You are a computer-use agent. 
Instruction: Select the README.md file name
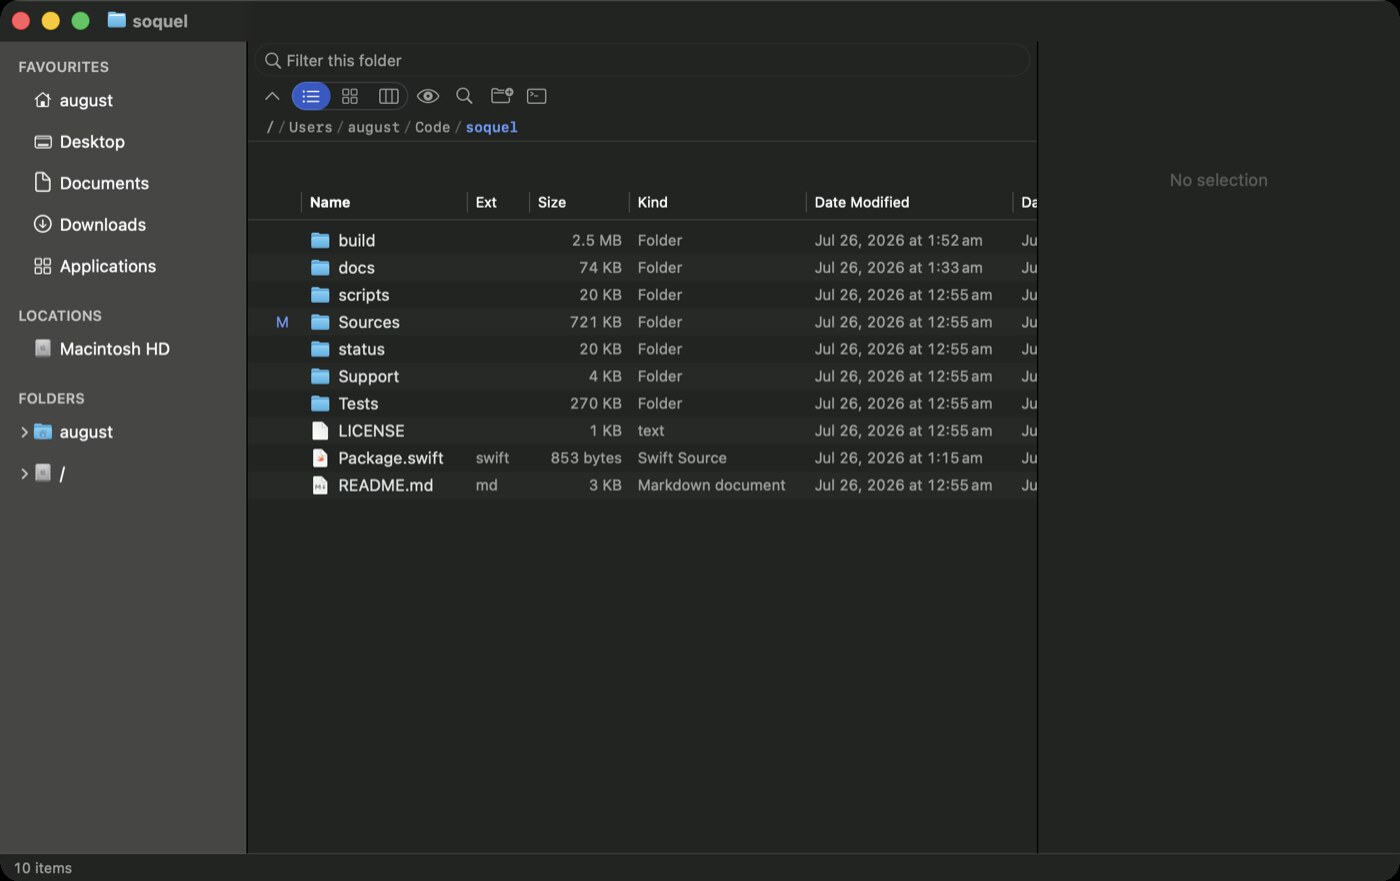pos(386,485)
